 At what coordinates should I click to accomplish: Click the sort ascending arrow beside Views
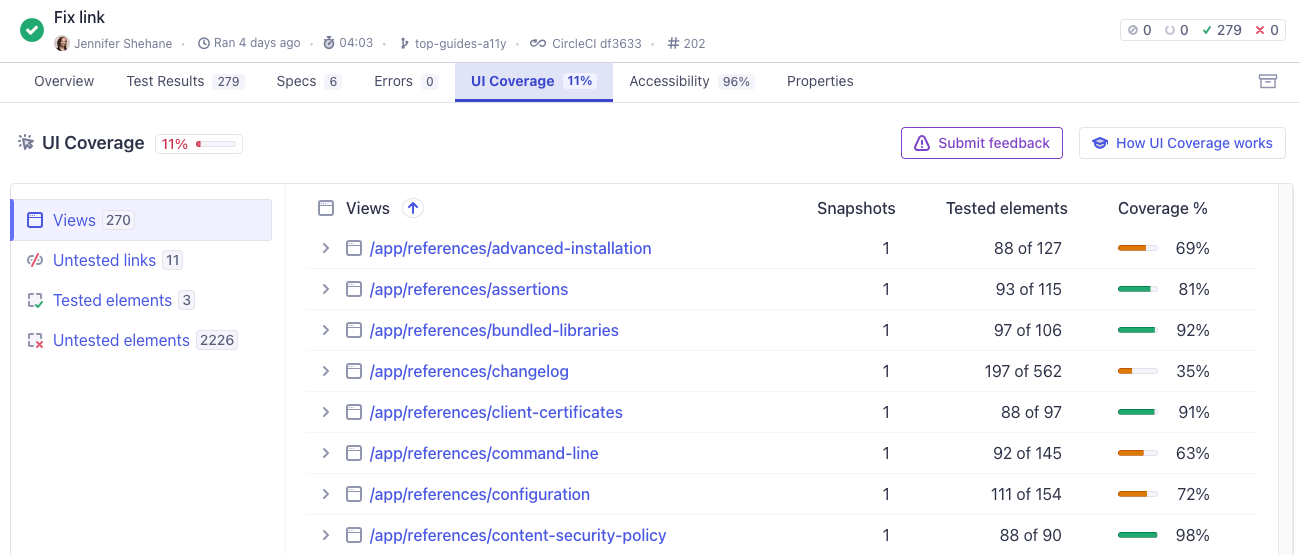pos(413,208)
